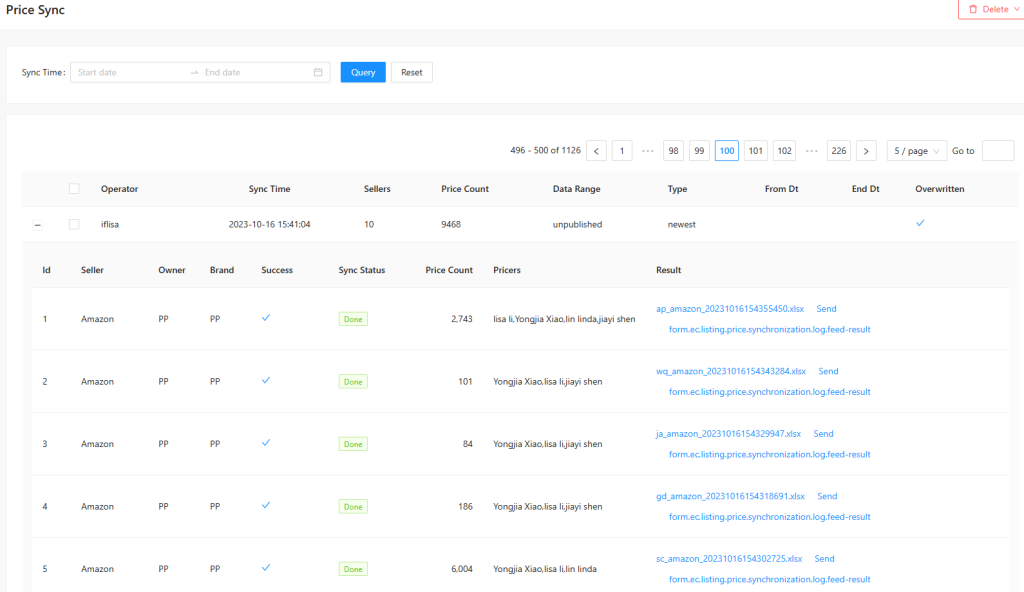Click the unpublished data range cell
This screenshot has height=592, width=1024.
coord(577,224)
